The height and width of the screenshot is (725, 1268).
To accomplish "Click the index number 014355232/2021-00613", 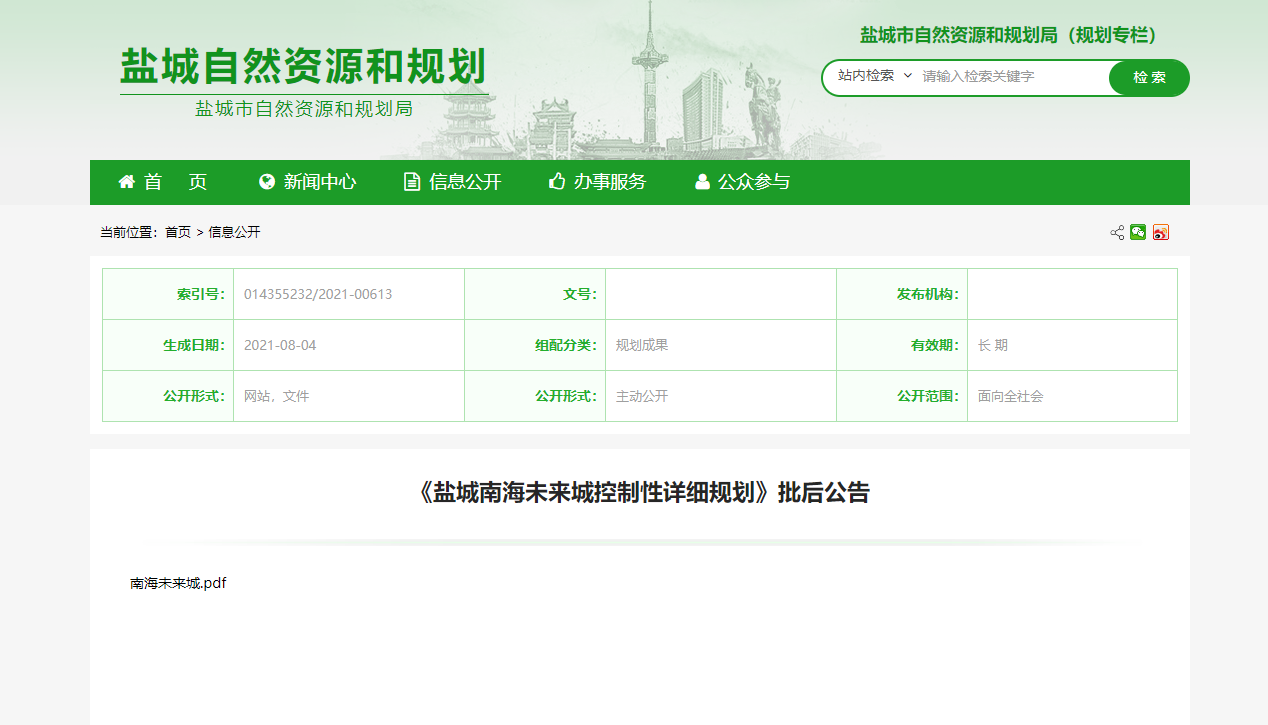I will [x=318, y=294].
